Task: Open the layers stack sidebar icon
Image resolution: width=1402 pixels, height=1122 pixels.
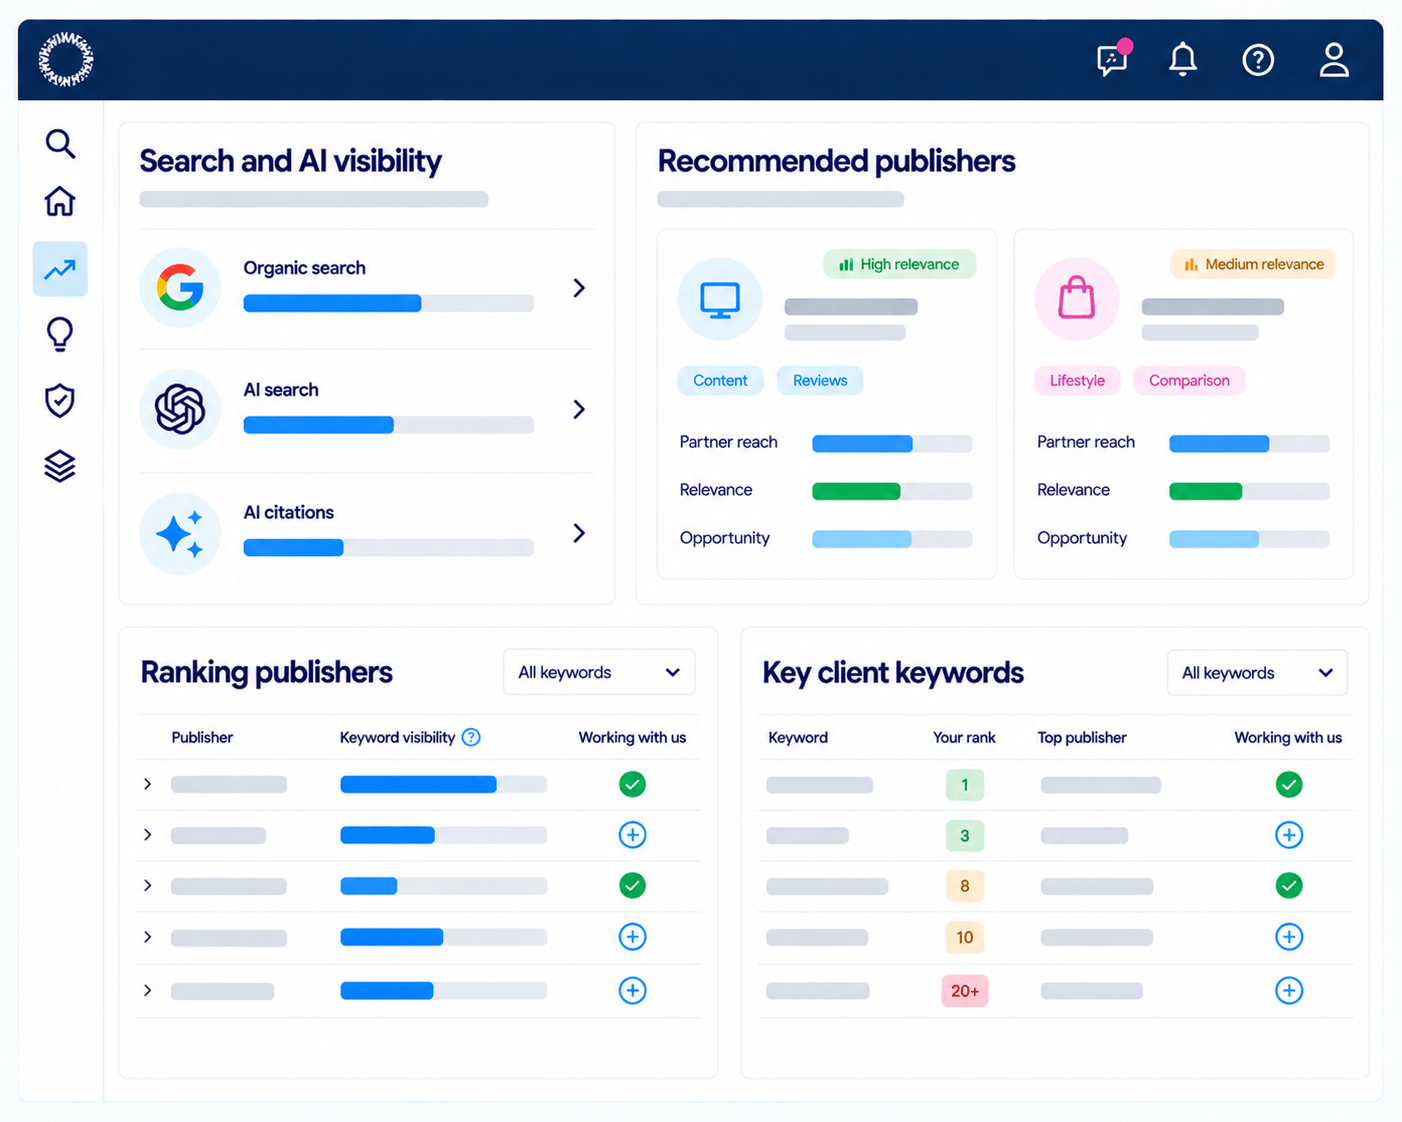Action: (x=60, y=466)
